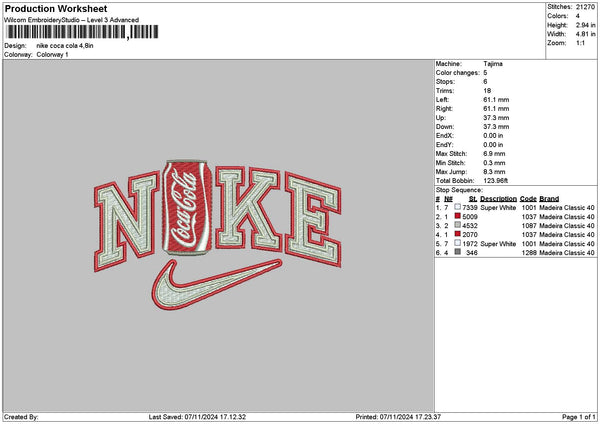Click the barcode under the worksheet title
This screenshot has width=600, height=424.
click(82, 32)
